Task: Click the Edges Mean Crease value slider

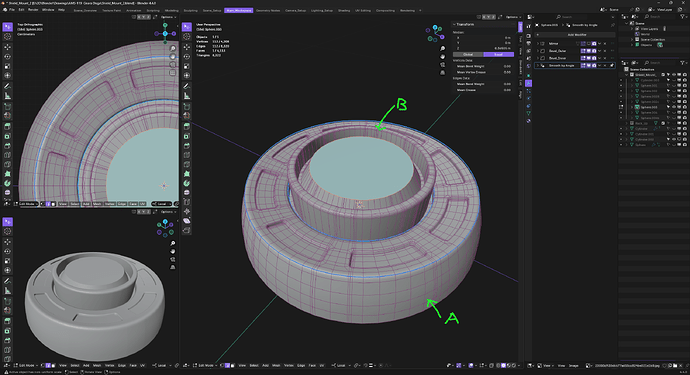Action: (483, 90)
